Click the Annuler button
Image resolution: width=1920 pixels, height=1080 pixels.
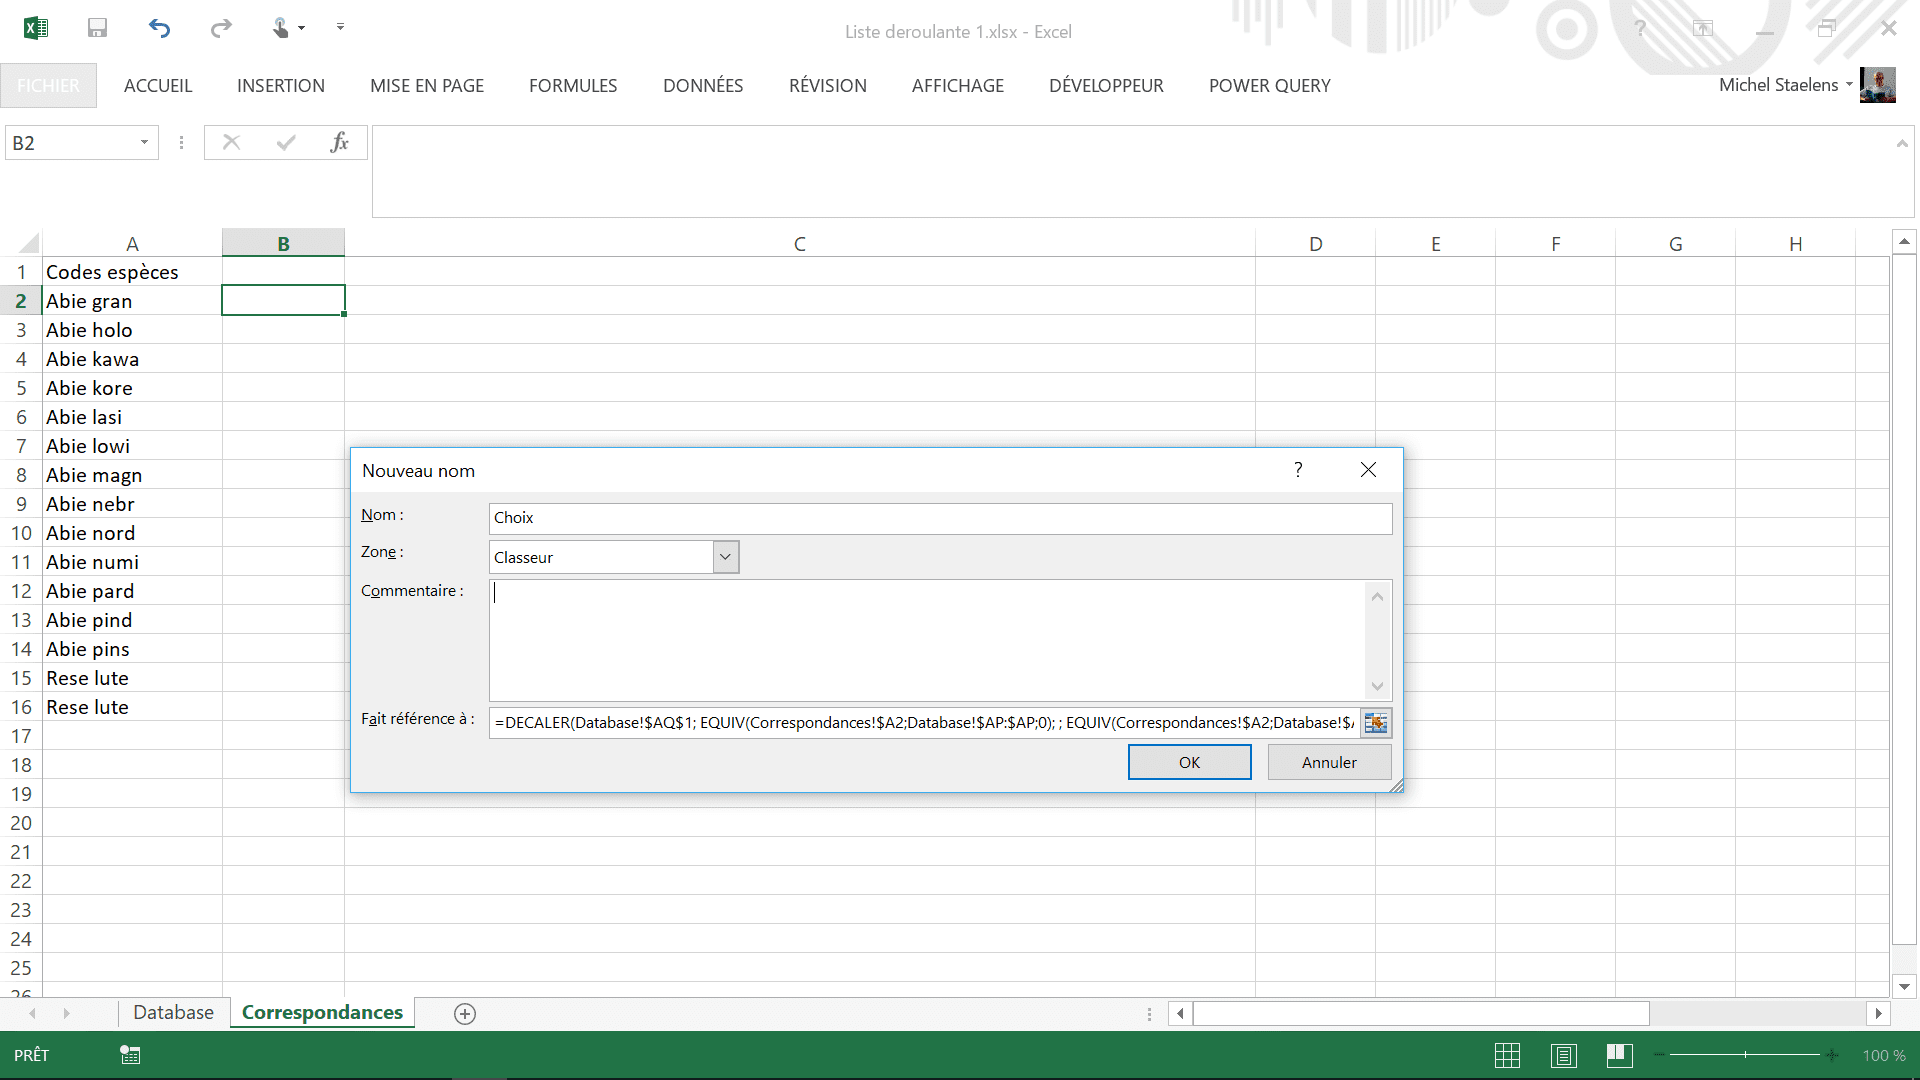[x=1329, y=762]
